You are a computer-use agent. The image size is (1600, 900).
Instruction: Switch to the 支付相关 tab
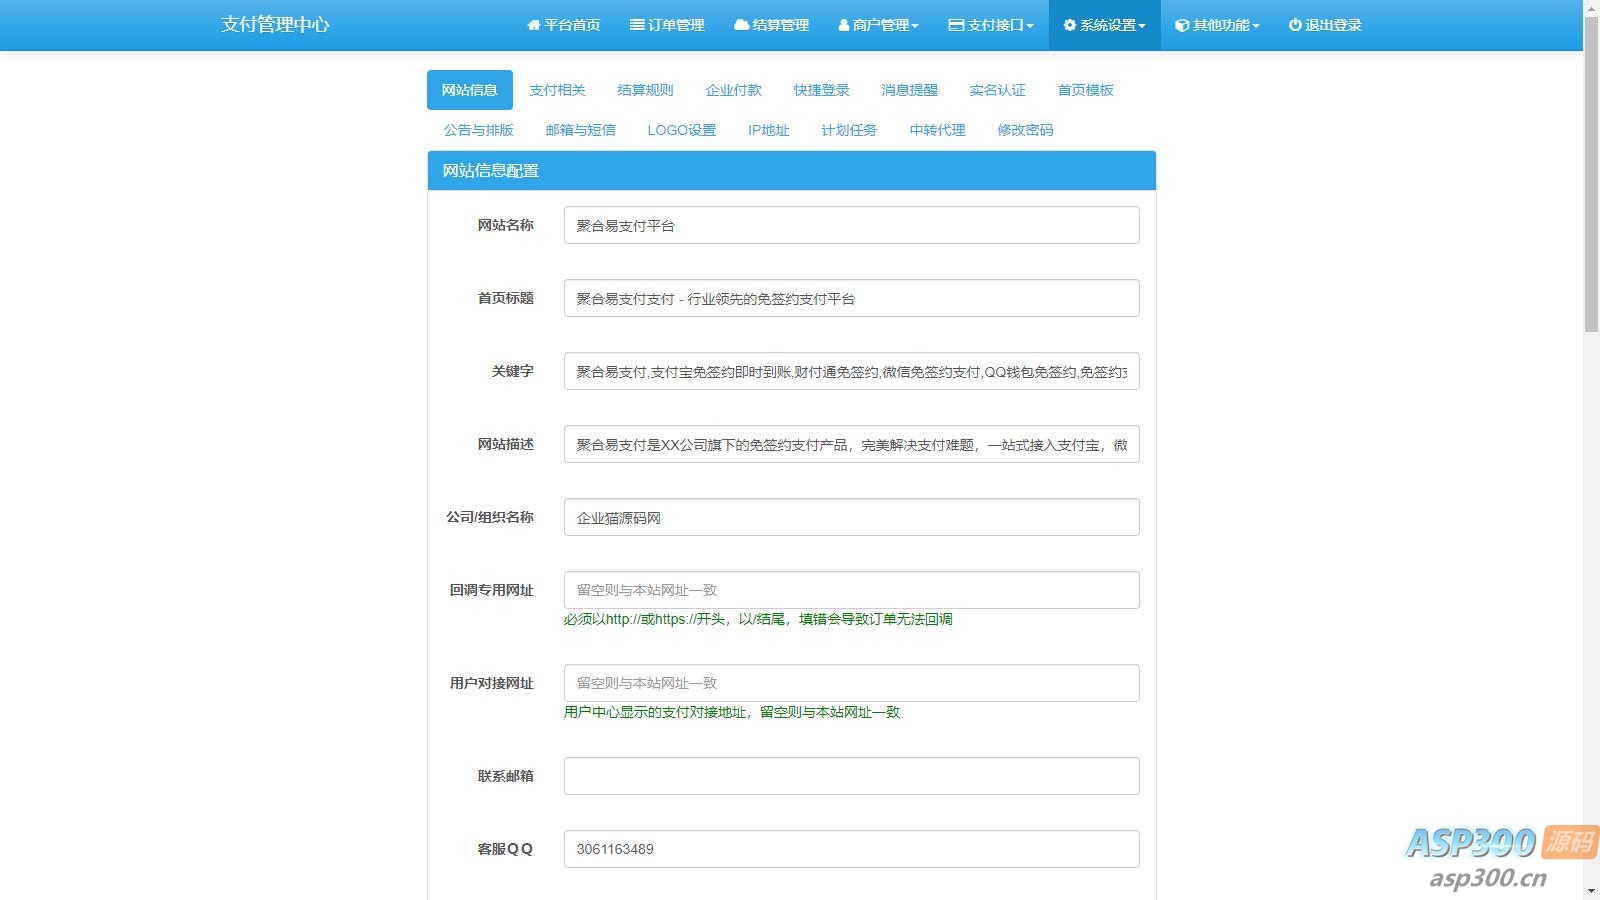(557, 90)
